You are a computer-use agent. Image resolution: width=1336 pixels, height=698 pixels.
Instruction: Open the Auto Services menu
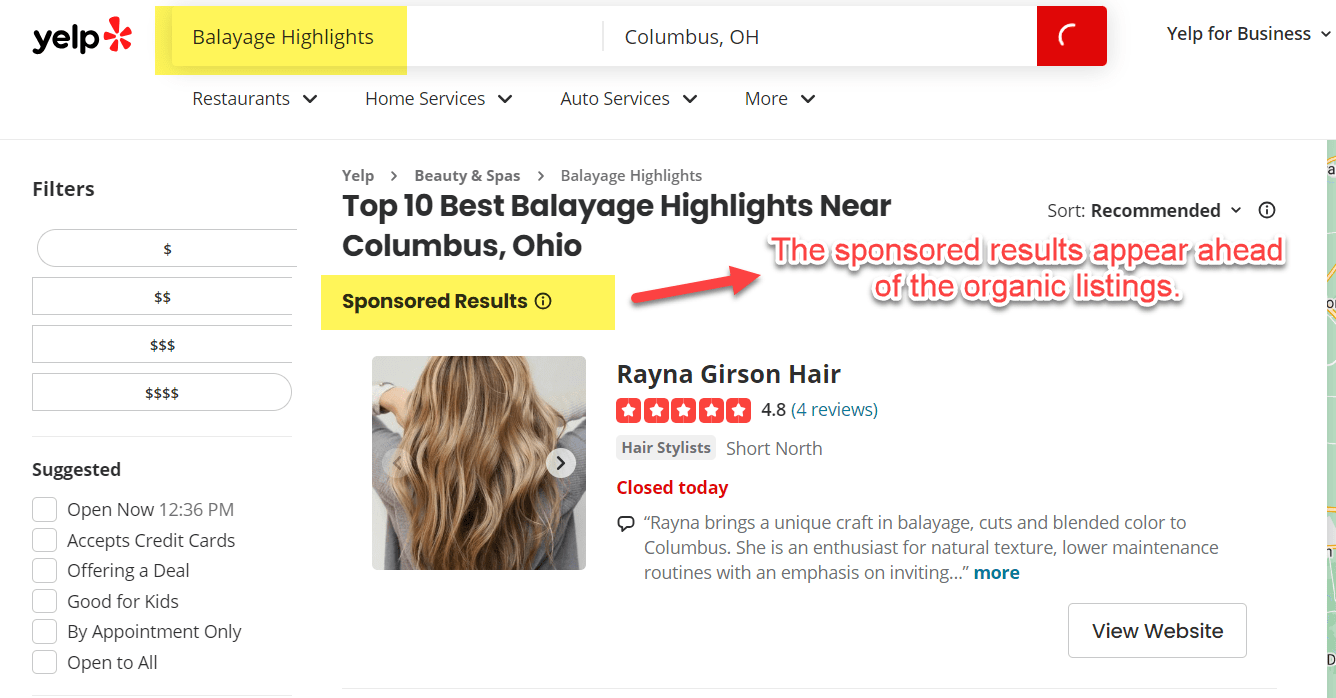(629, 99)
